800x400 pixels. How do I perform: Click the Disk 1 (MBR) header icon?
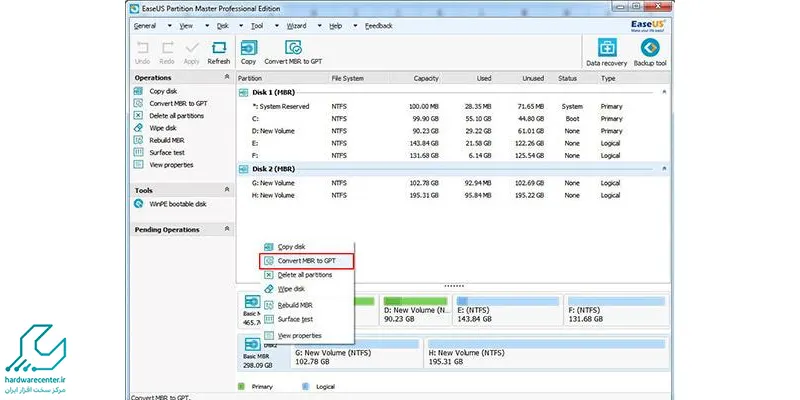(x=244, y=92)
